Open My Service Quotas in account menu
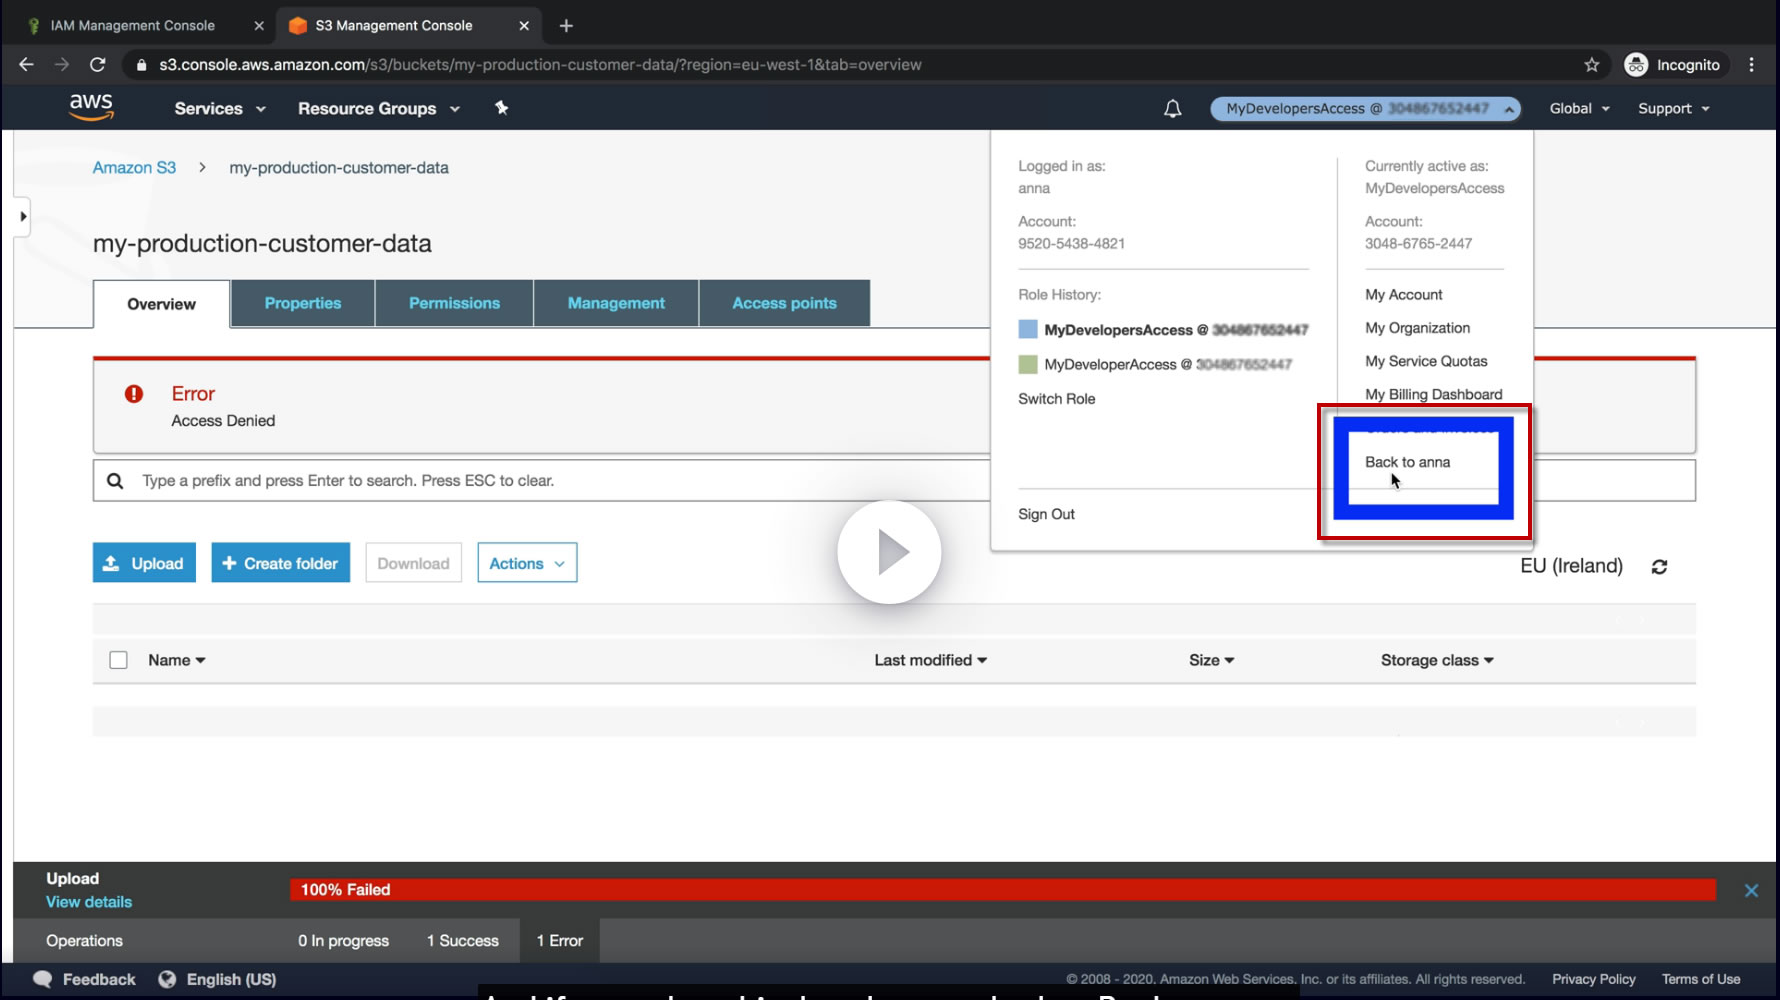1780x1000 pixels. [1426, 361]
